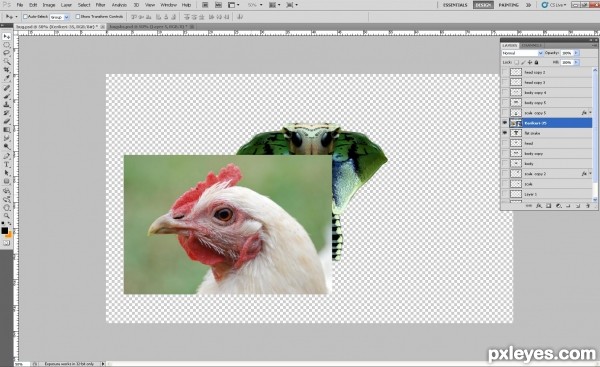Select the Eyedropper tool
Viewport: 600px width, 367px height.
pos(7,78)
